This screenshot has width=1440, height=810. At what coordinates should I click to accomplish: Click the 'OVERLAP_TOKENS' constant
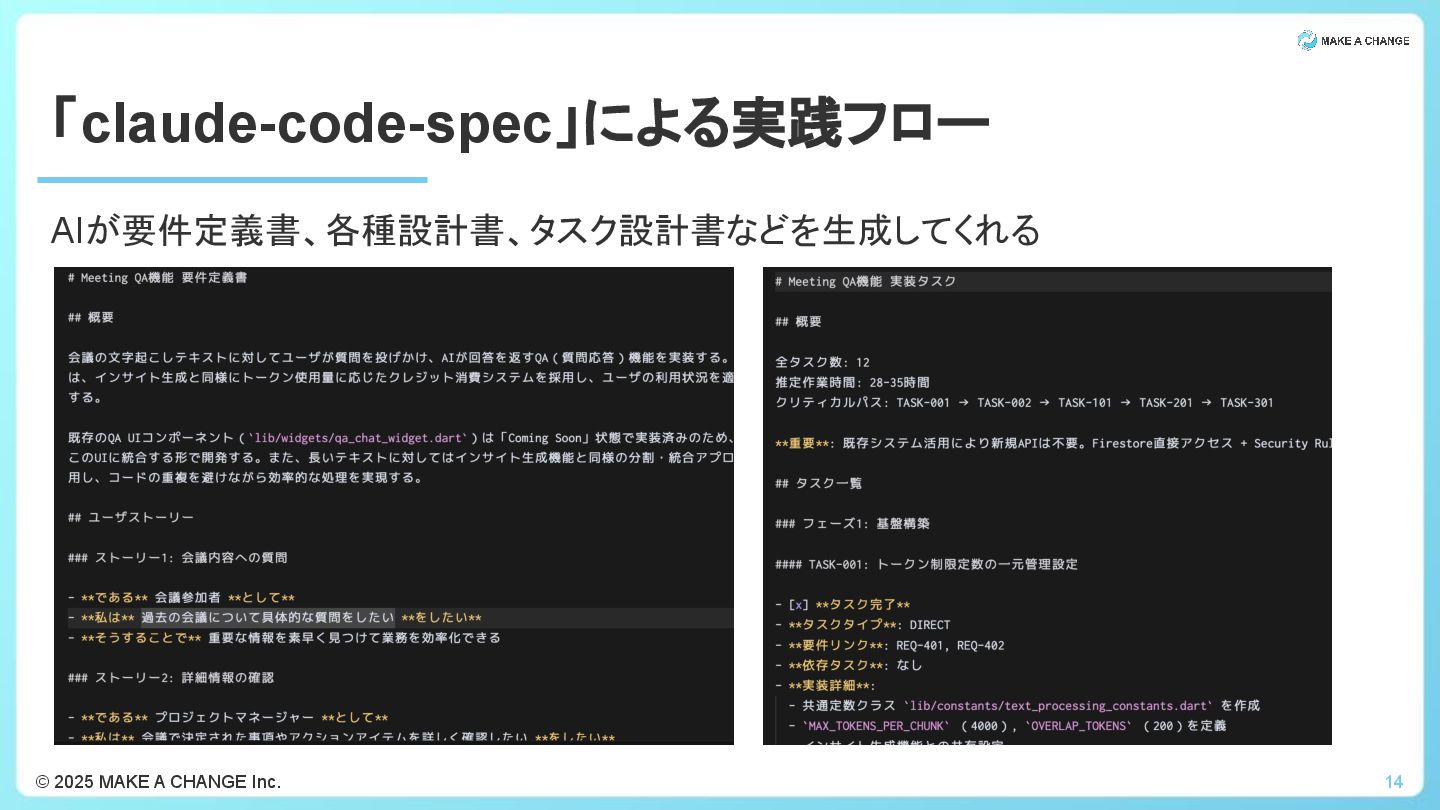1081,725
